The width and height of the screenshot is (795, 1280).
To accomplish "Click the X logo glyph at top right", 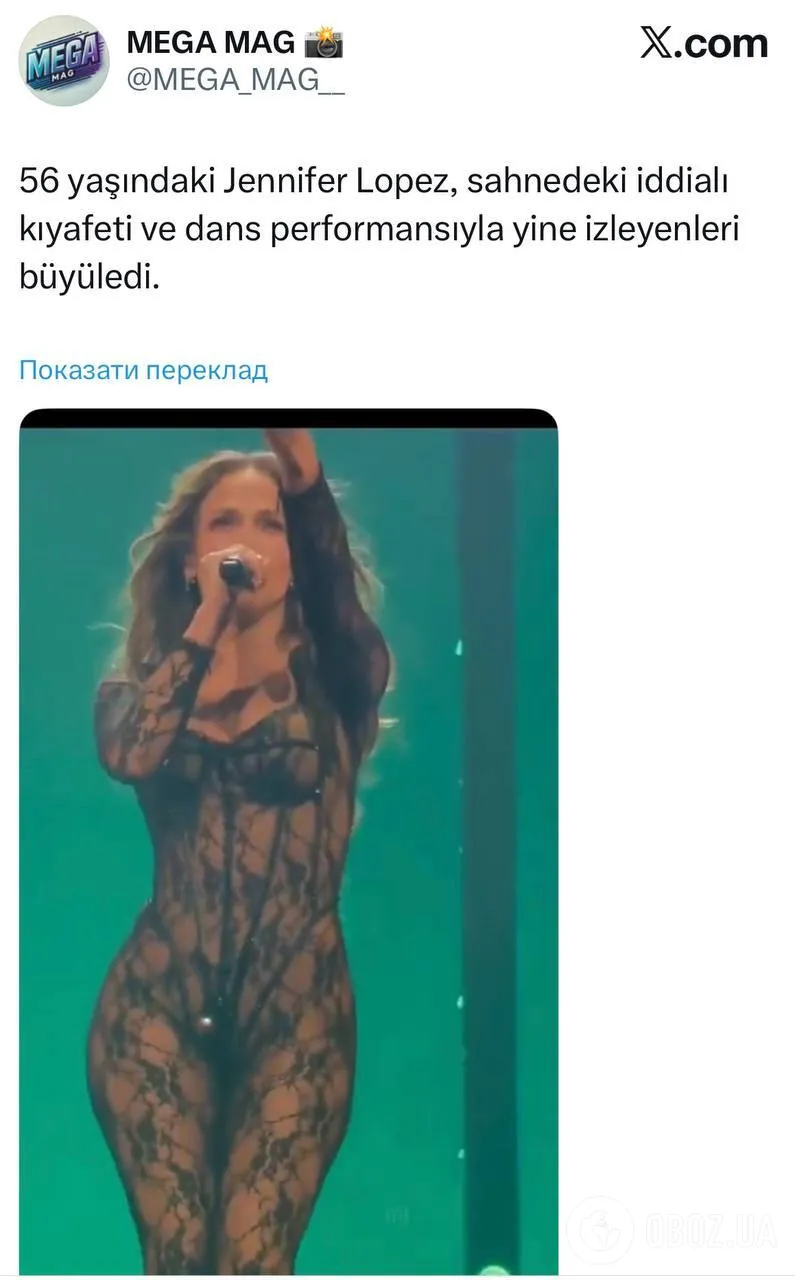I will [x=657, y=43].
